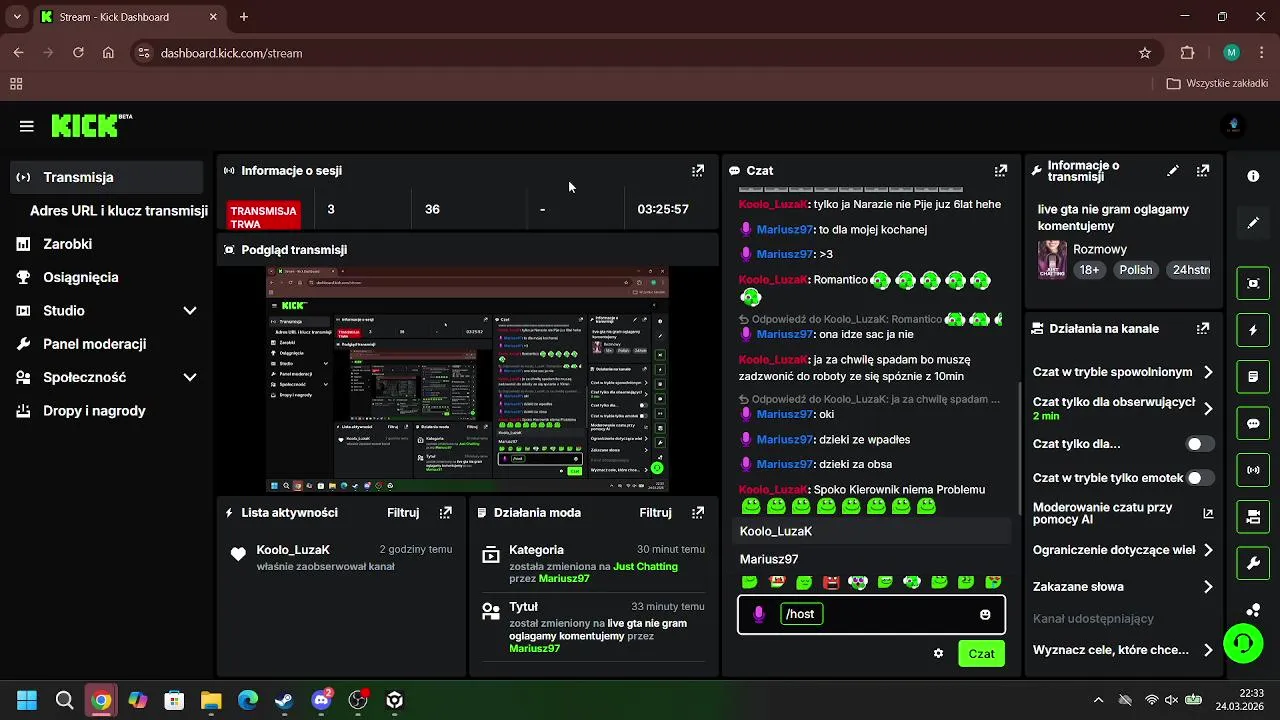The height and width of the screenshot is (720, 1280).
Task: Click Filtruj in the Działania moda panel
Action: pyautogui.click(x=655, y=513)
